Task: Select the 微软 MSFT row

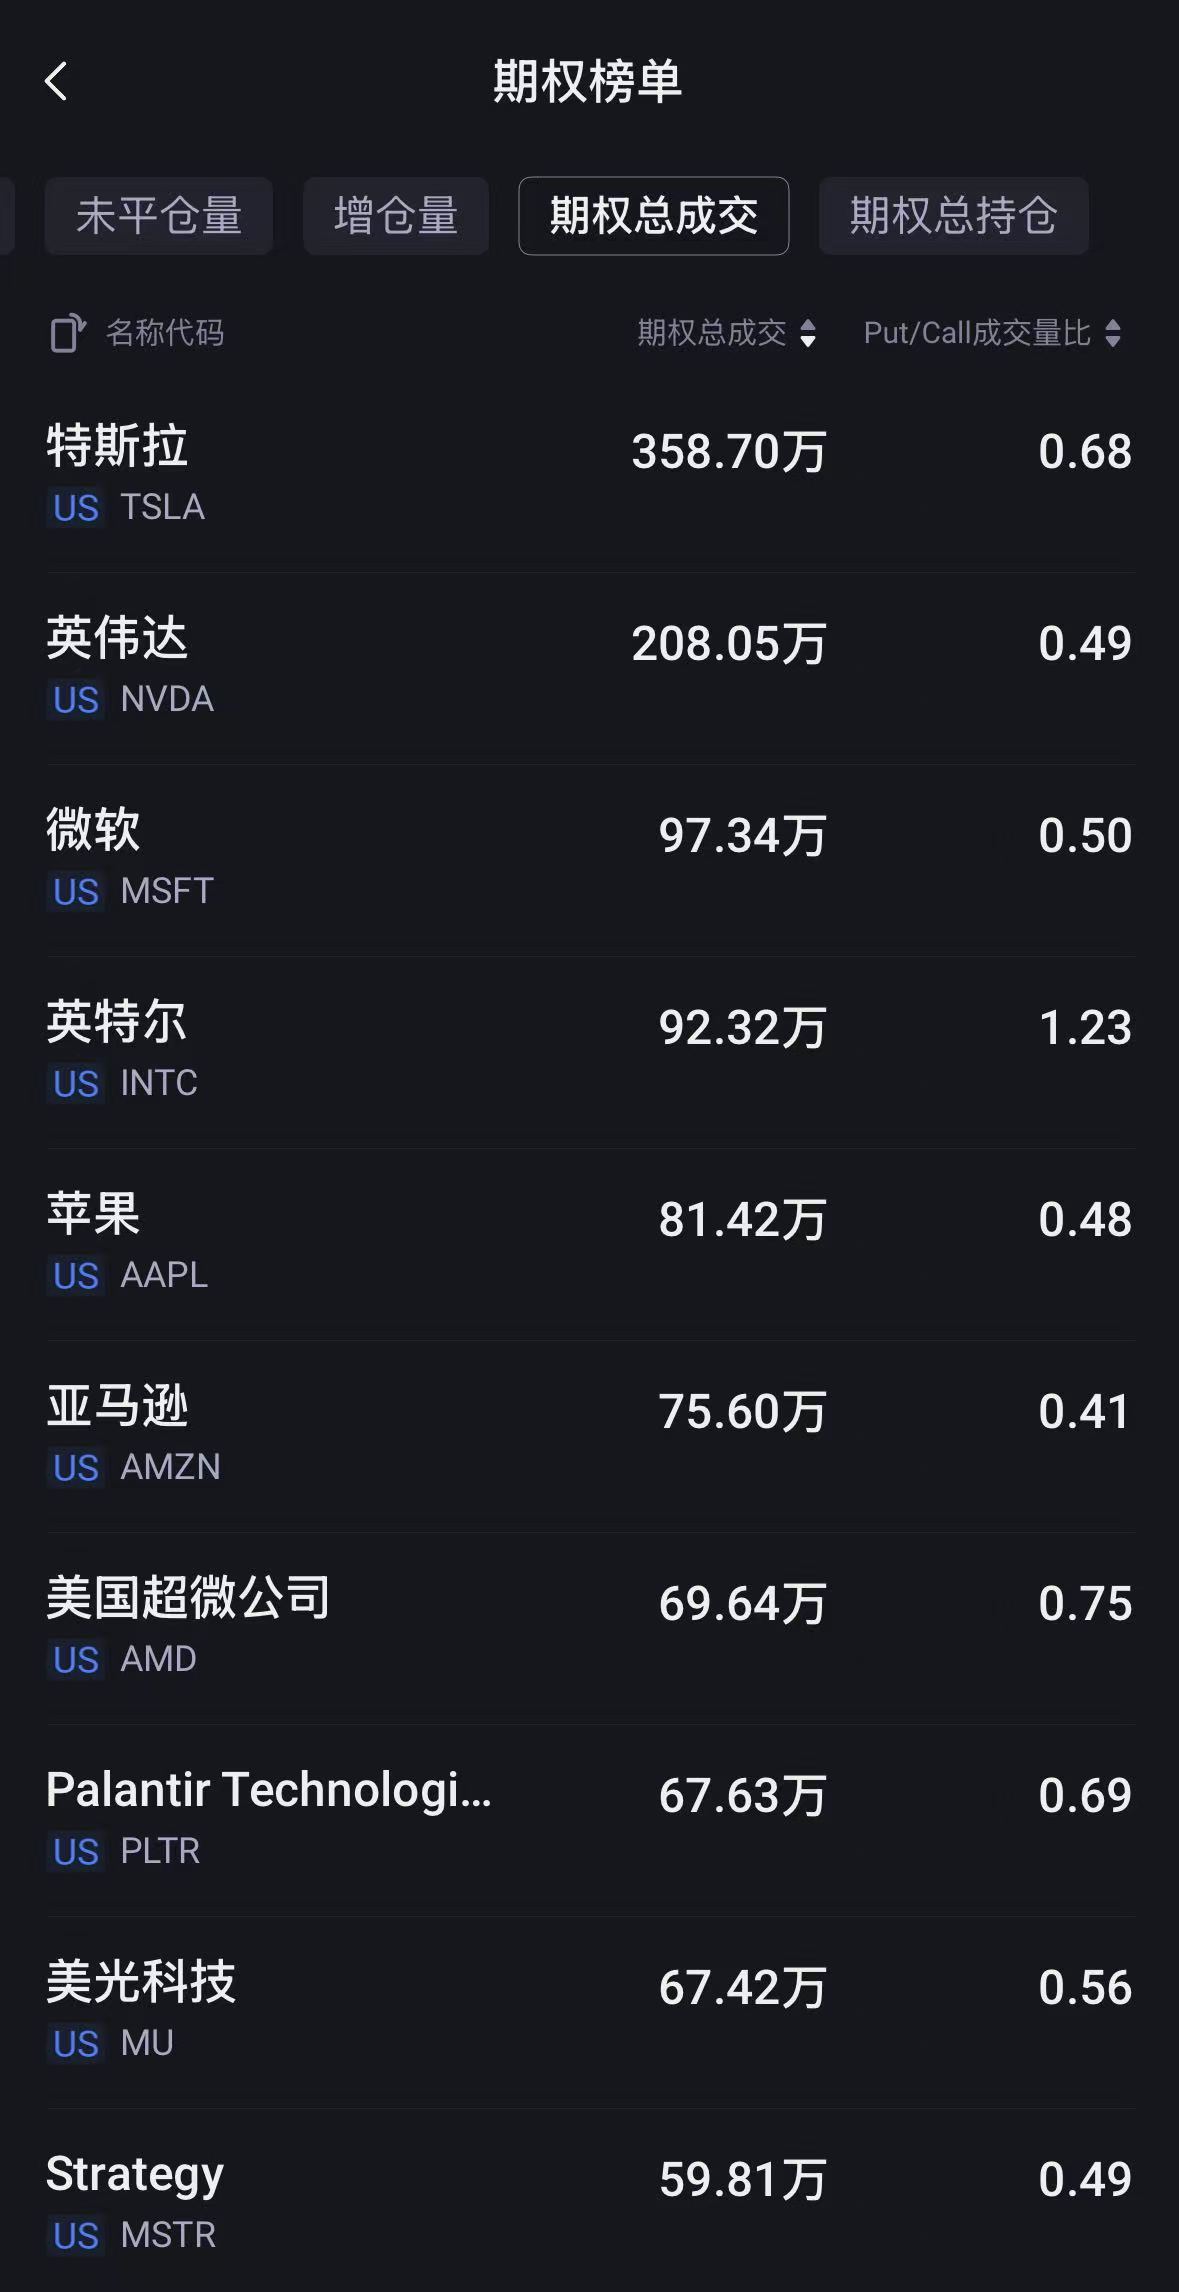Action: pyautogui.click(x=589, y=859)
